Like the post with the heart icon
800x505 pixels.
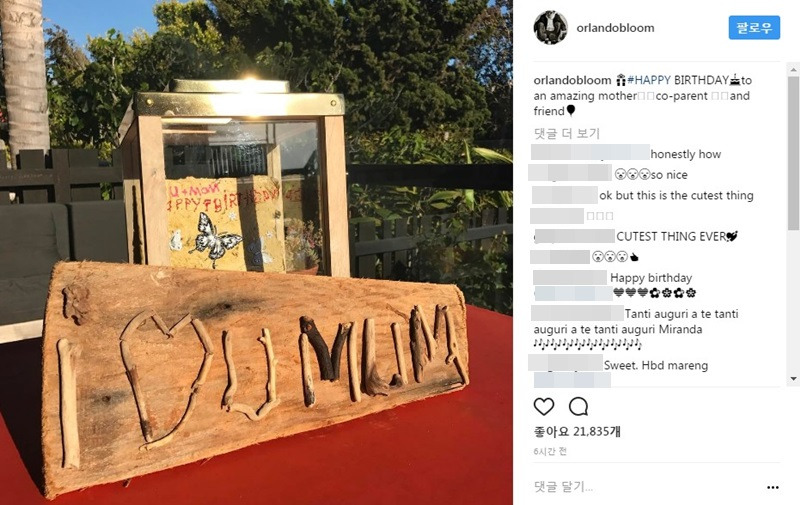point(543,407)
